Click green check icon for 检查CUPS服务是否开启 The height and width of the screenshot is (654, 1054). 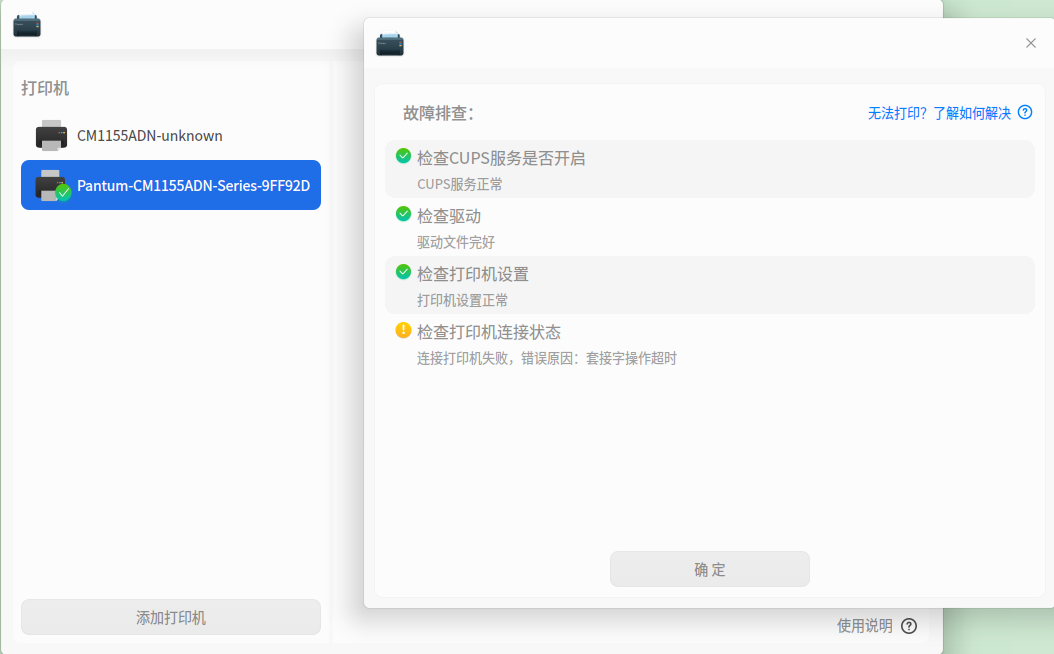[403, 156]
